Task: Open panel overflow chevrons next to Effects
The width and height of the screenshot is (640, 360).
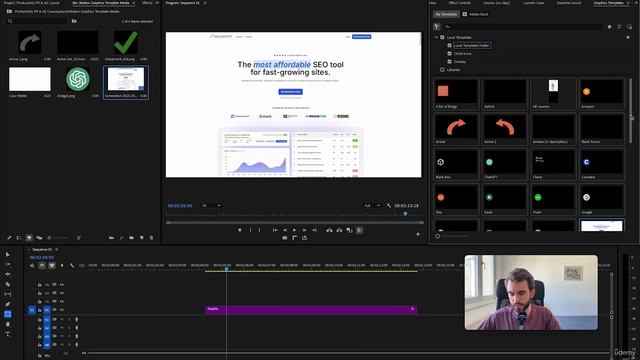Action: [158, 3]
